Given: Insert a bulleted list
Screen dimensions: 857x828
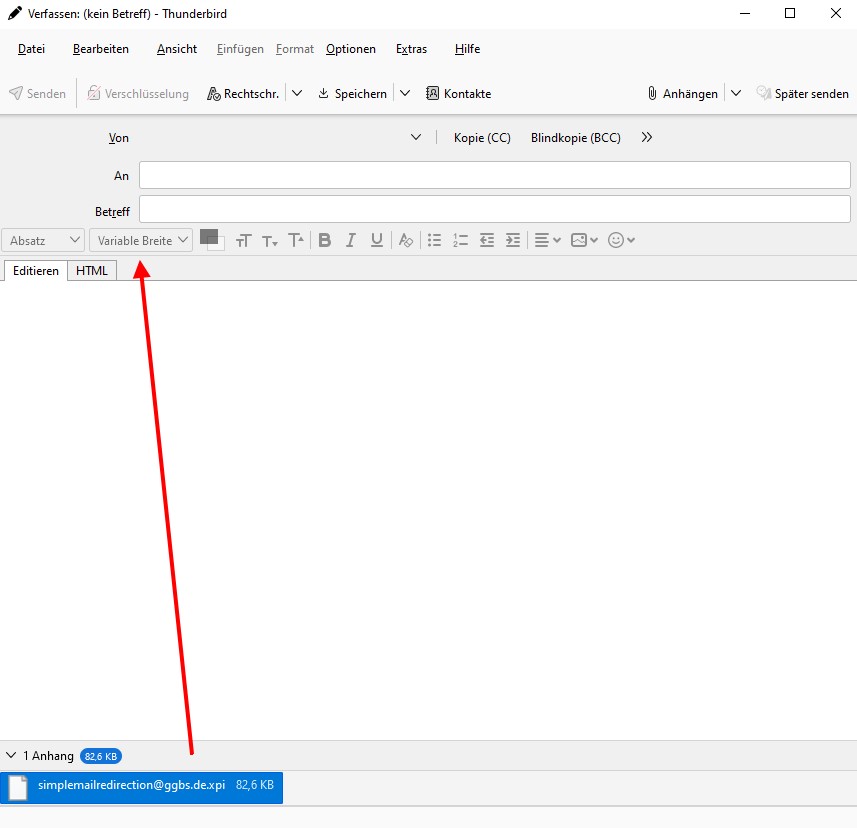Looking at the screenshot, I should [x=434, y=240].
